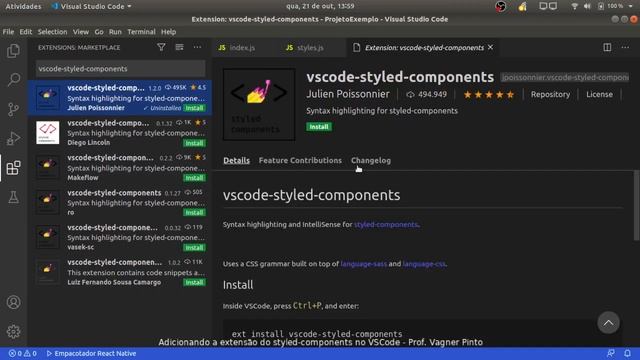The width and height of the screenshot is (640, 360).
Task: Open the File menu
Action: click(x=8, y=32)
